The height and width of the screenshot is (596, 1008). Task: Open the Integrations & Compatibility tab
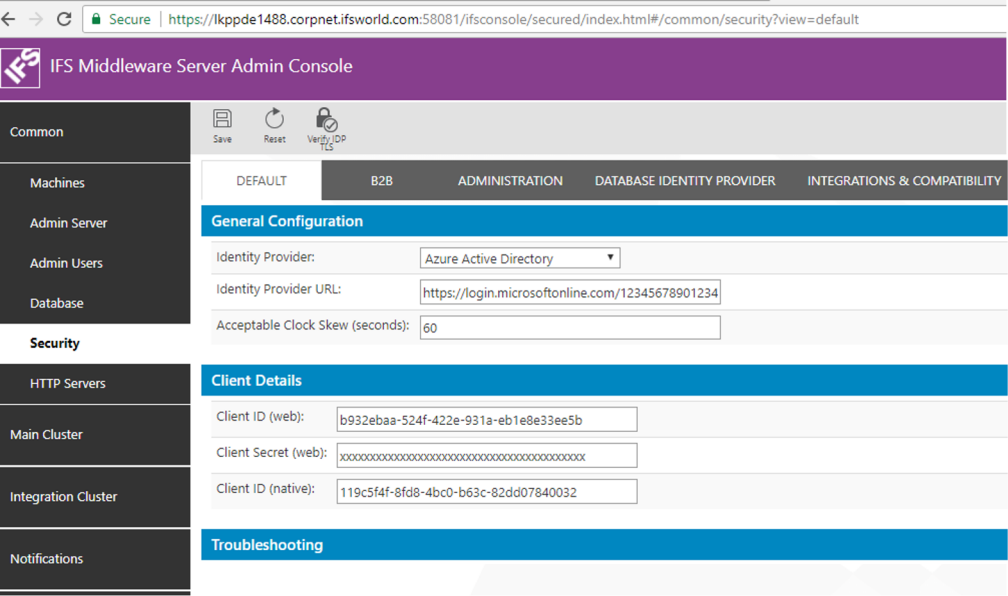pyautogui.click(x=903, y=181)
